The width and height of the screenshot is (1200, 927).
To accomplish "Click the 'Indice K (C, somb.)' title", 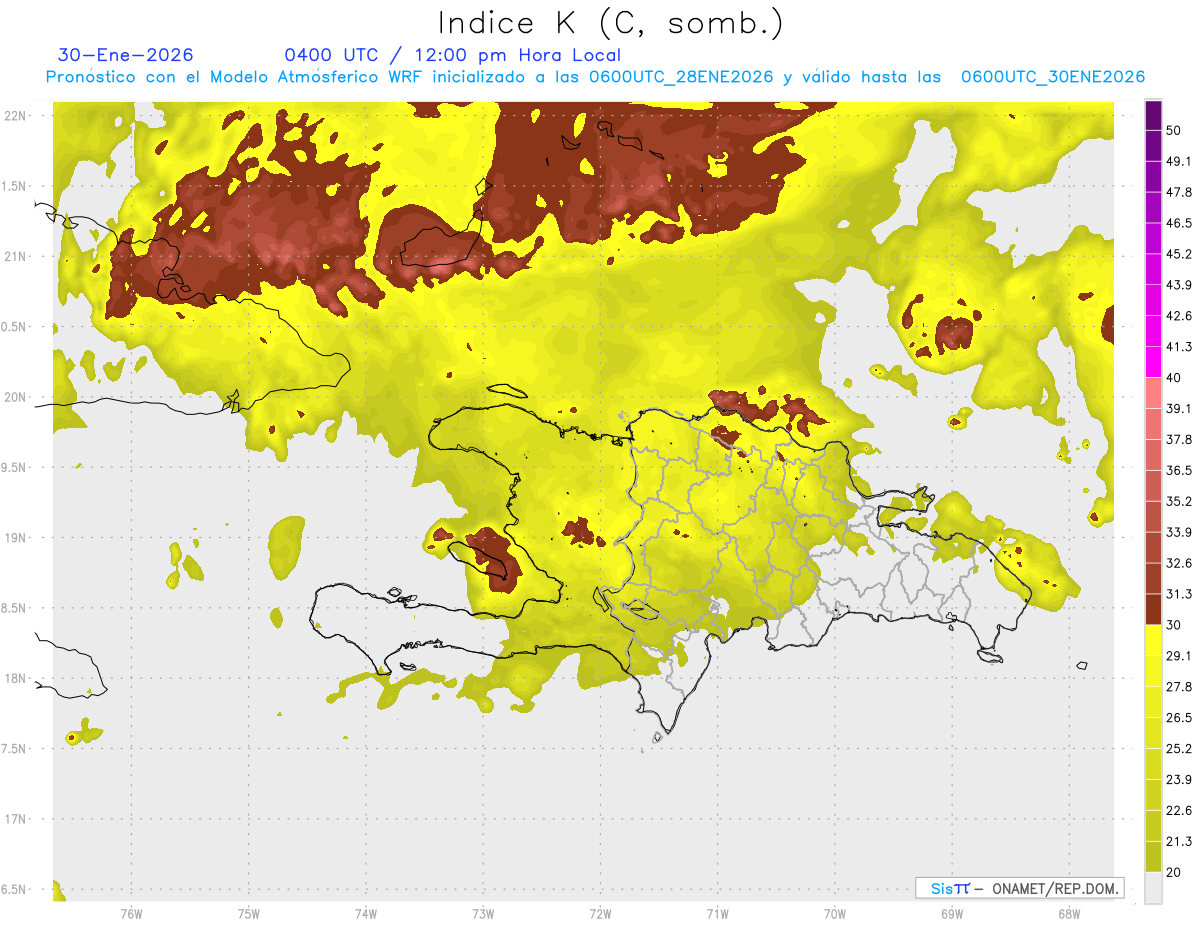I will click(610, 23).
